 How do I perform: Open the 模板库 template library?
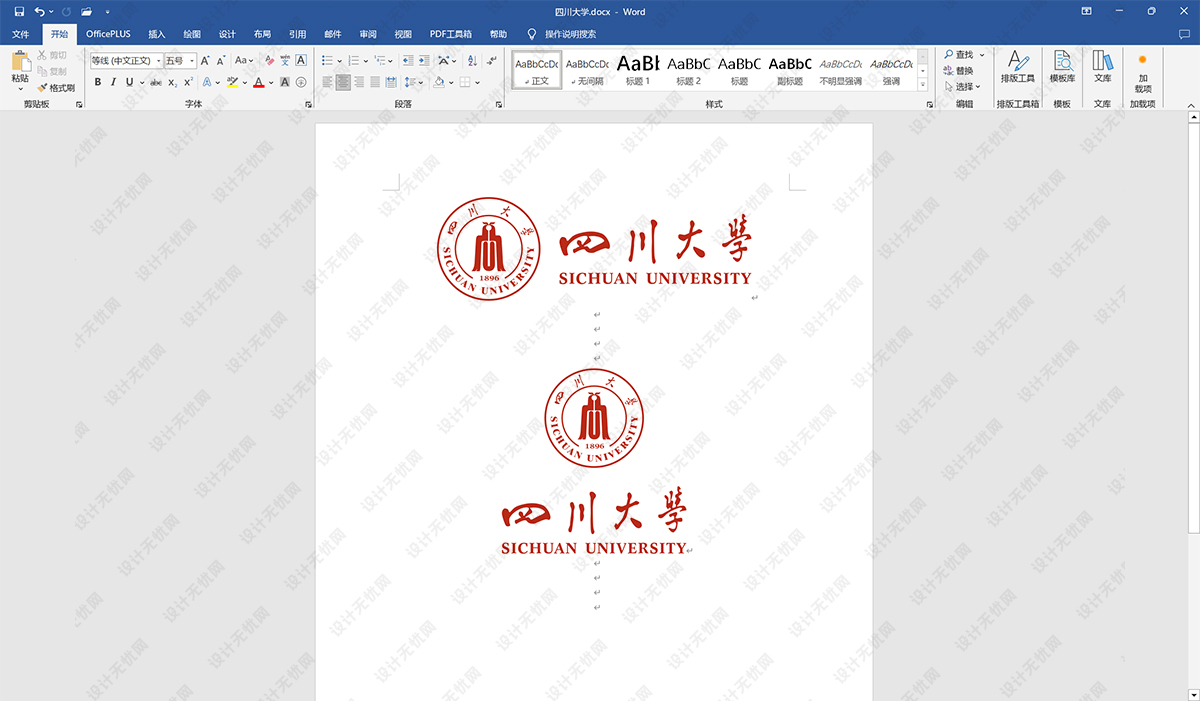coord(1062,67)
